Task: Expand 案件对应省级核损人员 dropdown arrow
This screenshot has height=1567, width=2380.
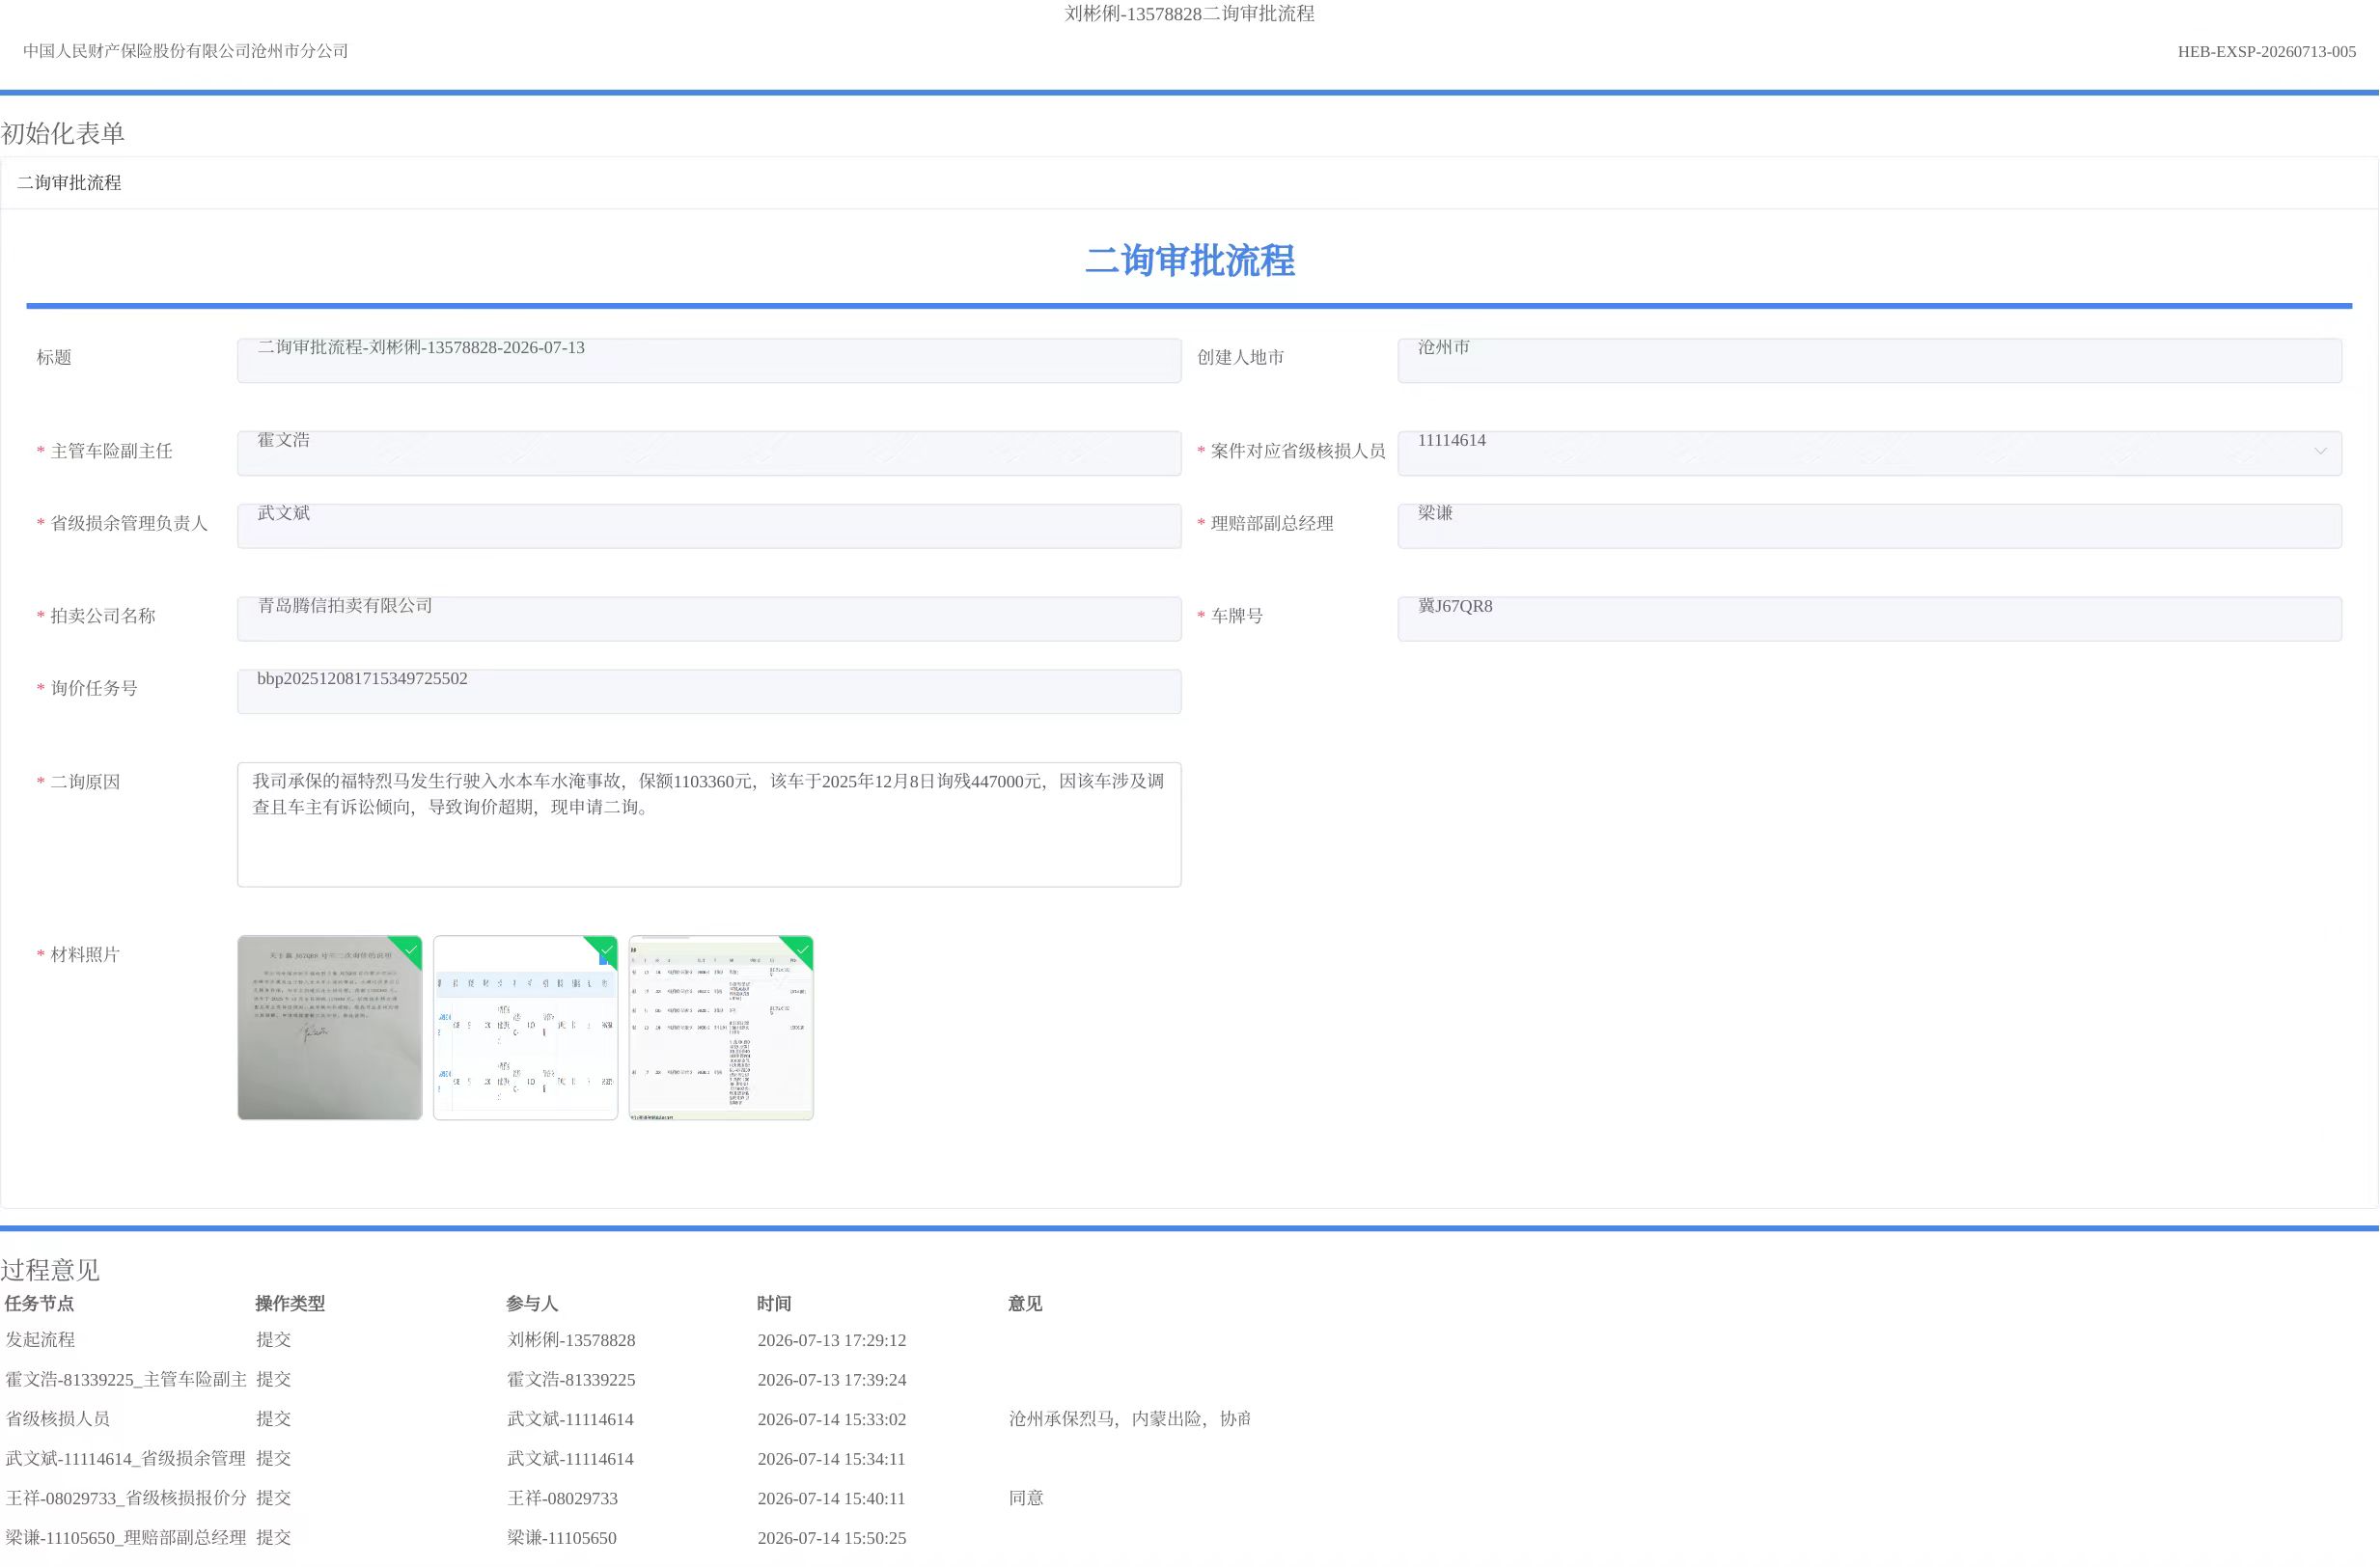Action: click(x=2320, y=452)
